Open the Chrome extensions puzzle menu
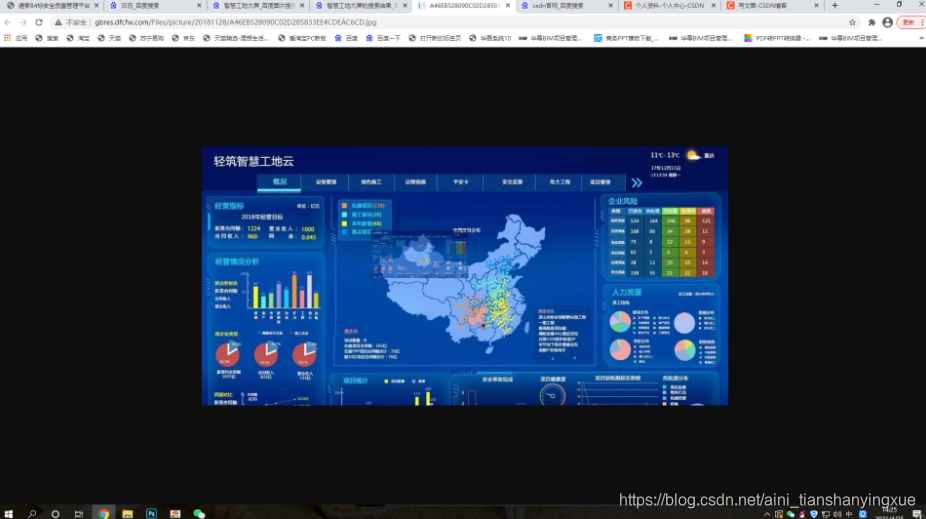Image resolution: width=926 pixels, height=519 pixels. [x=872, y=22]
